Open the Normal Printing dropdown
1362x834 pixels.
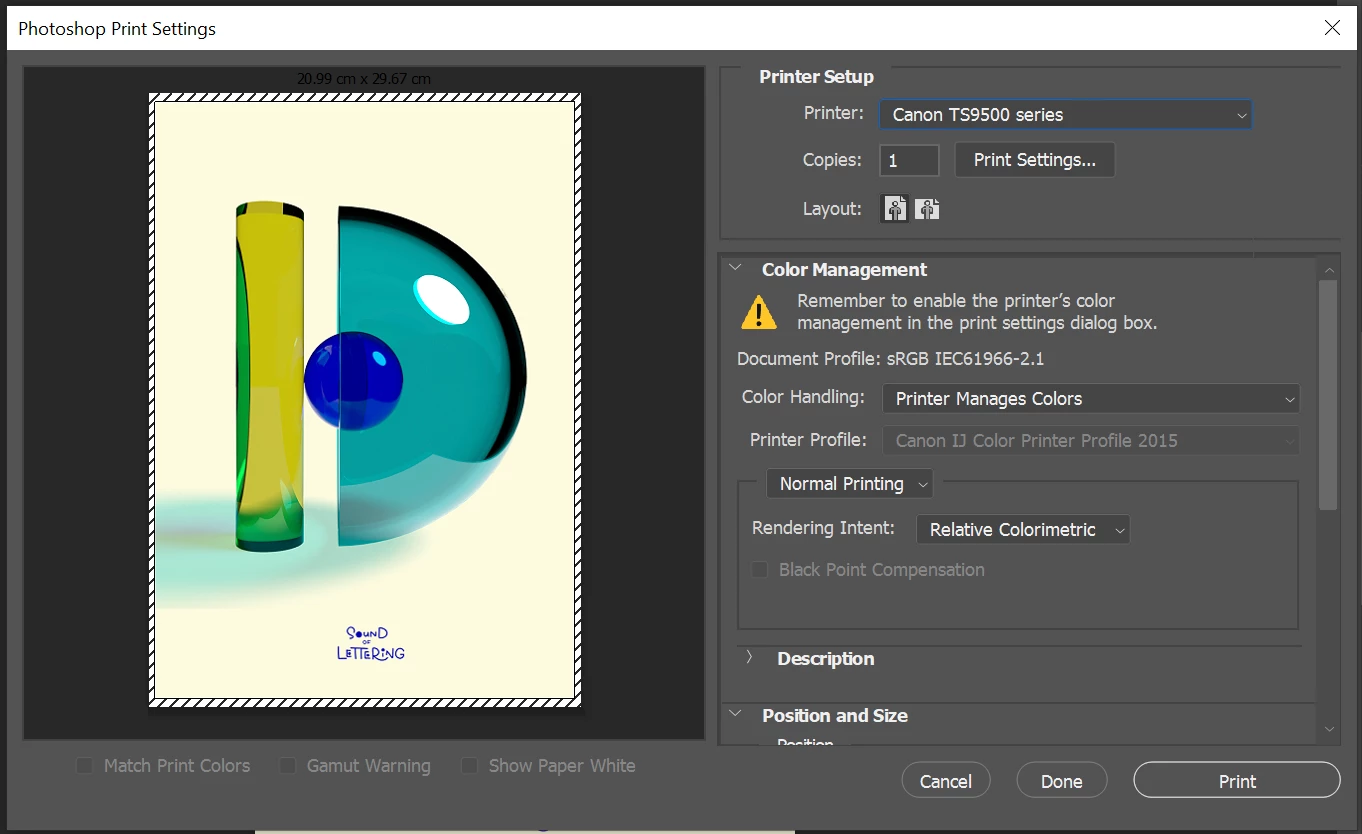[849, 484]
